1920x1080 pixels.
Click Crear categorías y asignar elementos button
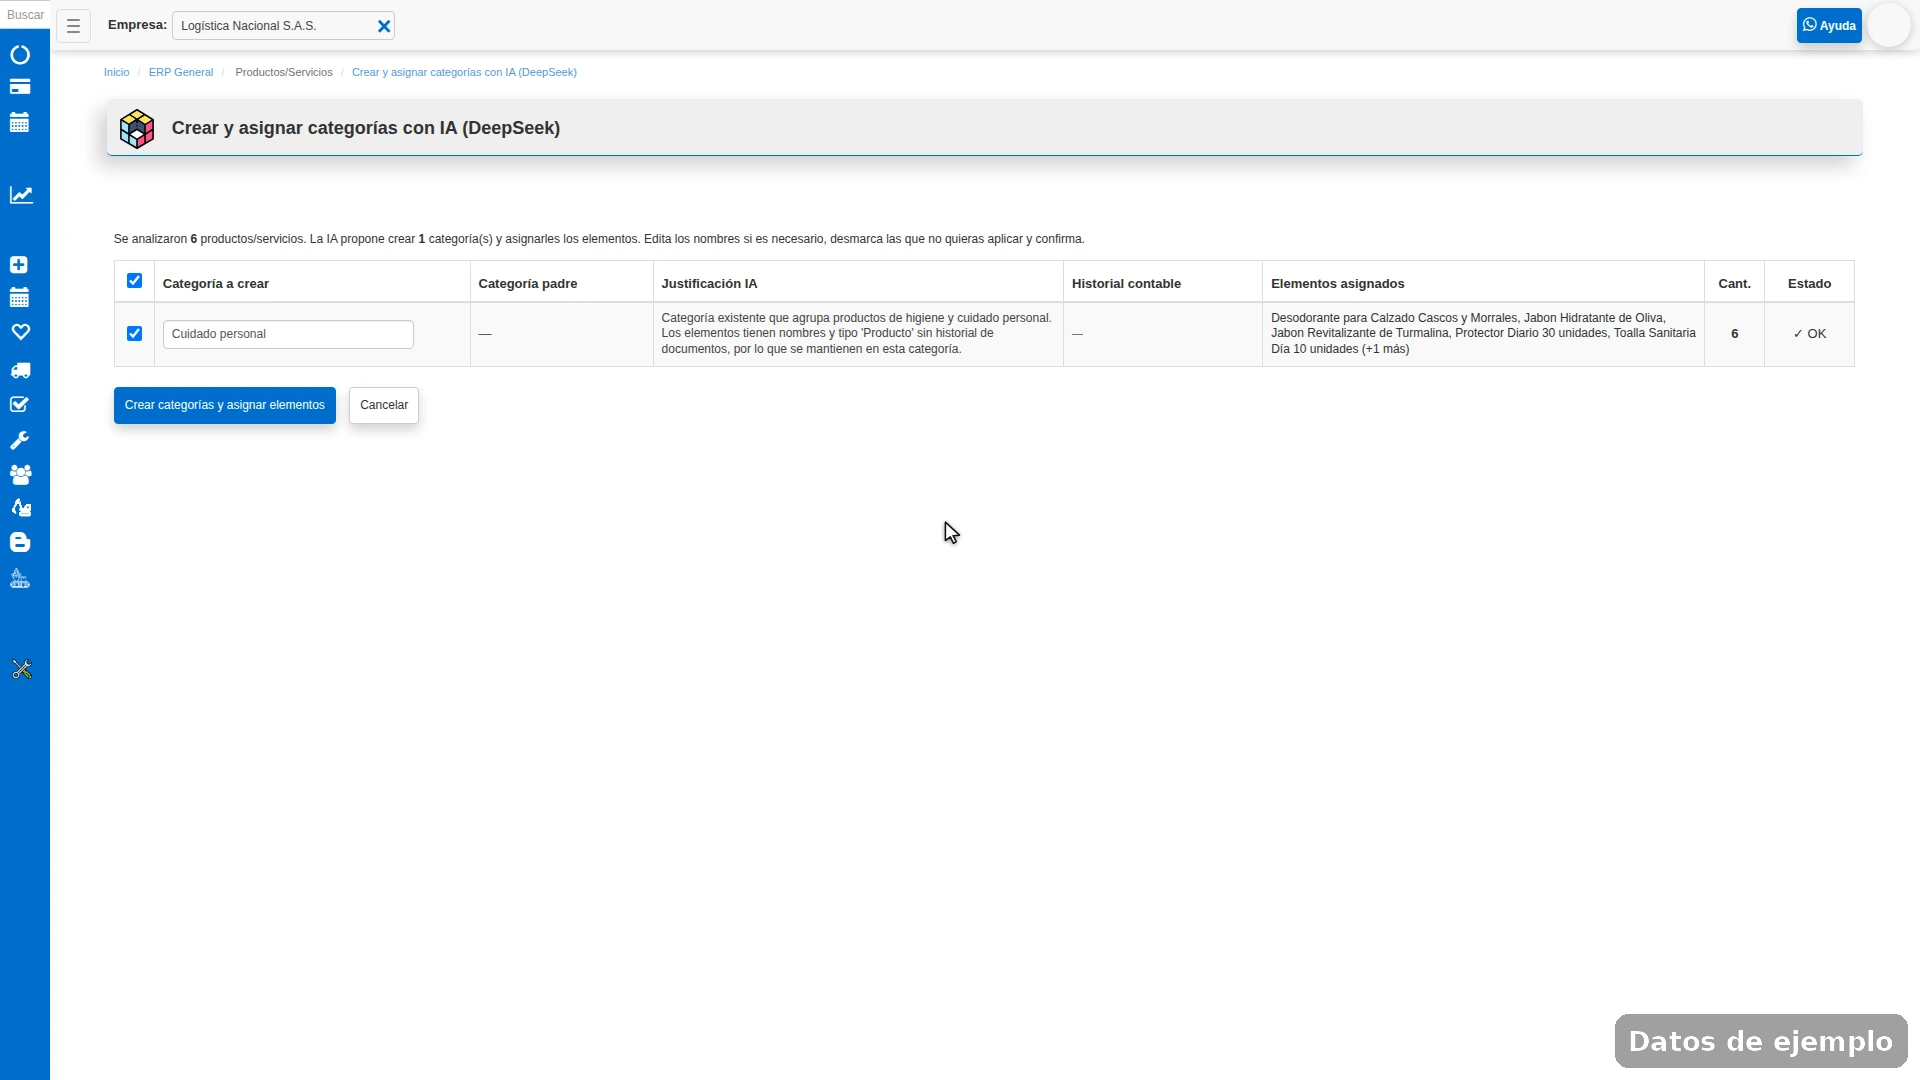coord(225,406)
